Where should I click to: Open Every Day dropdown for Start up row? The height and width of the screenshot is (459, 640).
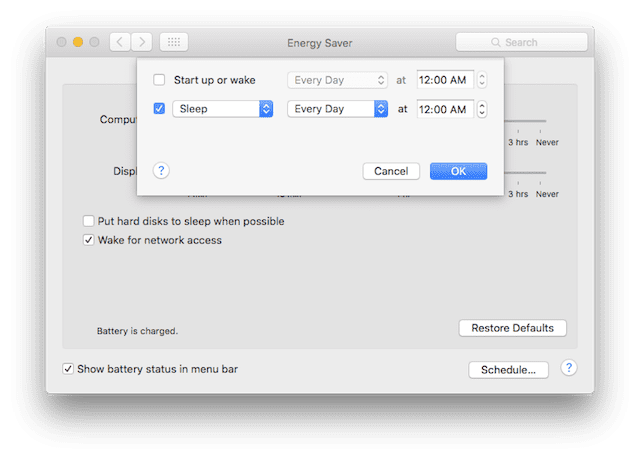(337, 80)
